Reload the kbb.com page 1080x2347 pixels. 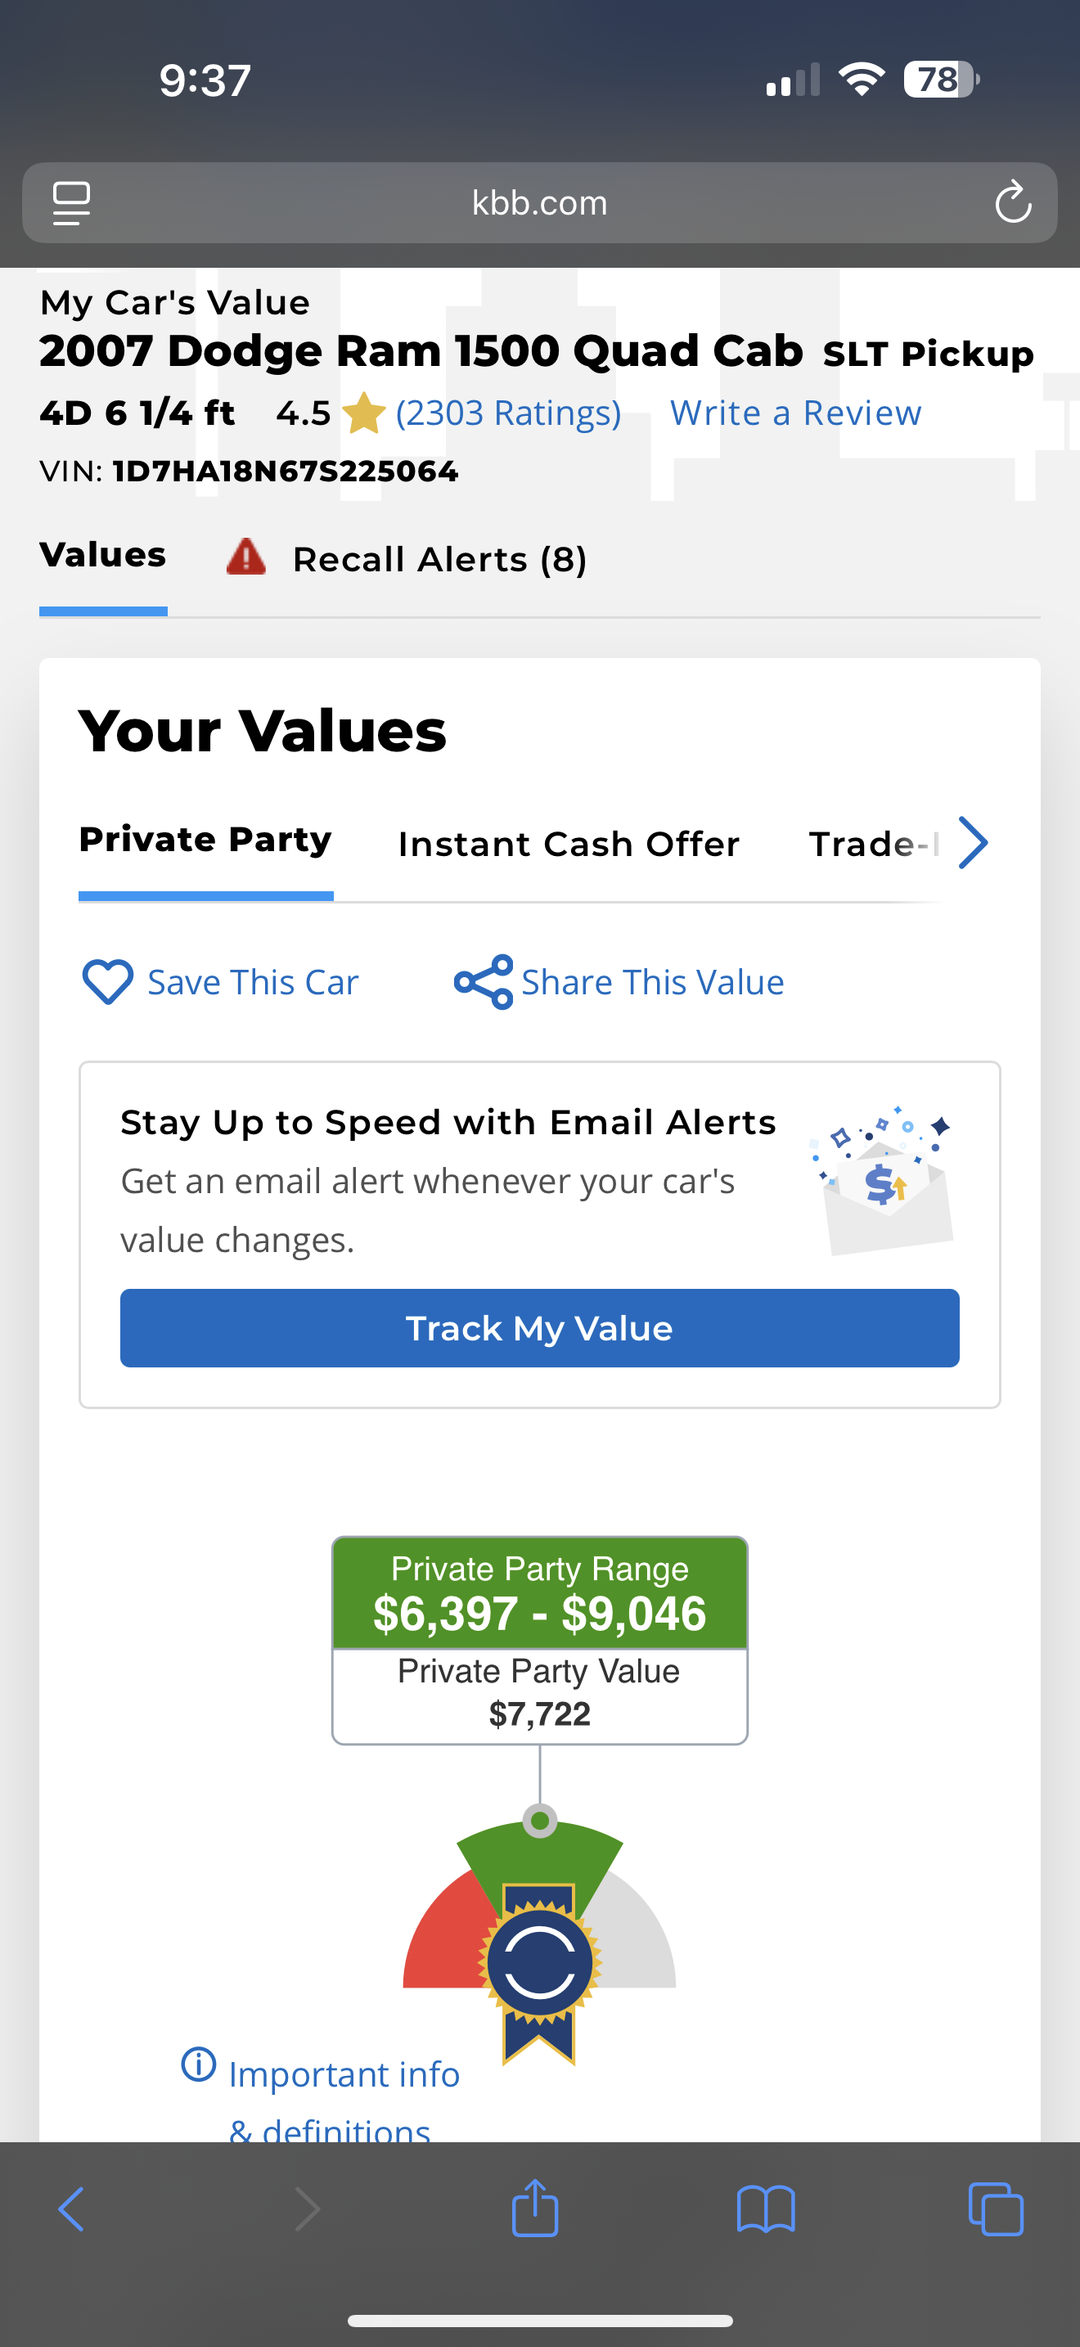coord(1012,203)
